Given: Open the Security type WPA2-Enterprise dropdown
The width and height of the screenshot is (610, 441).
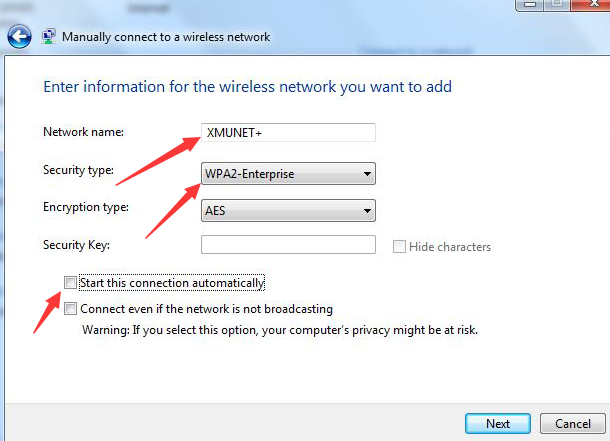Looking at the screenshot, I should coord(288,175).
